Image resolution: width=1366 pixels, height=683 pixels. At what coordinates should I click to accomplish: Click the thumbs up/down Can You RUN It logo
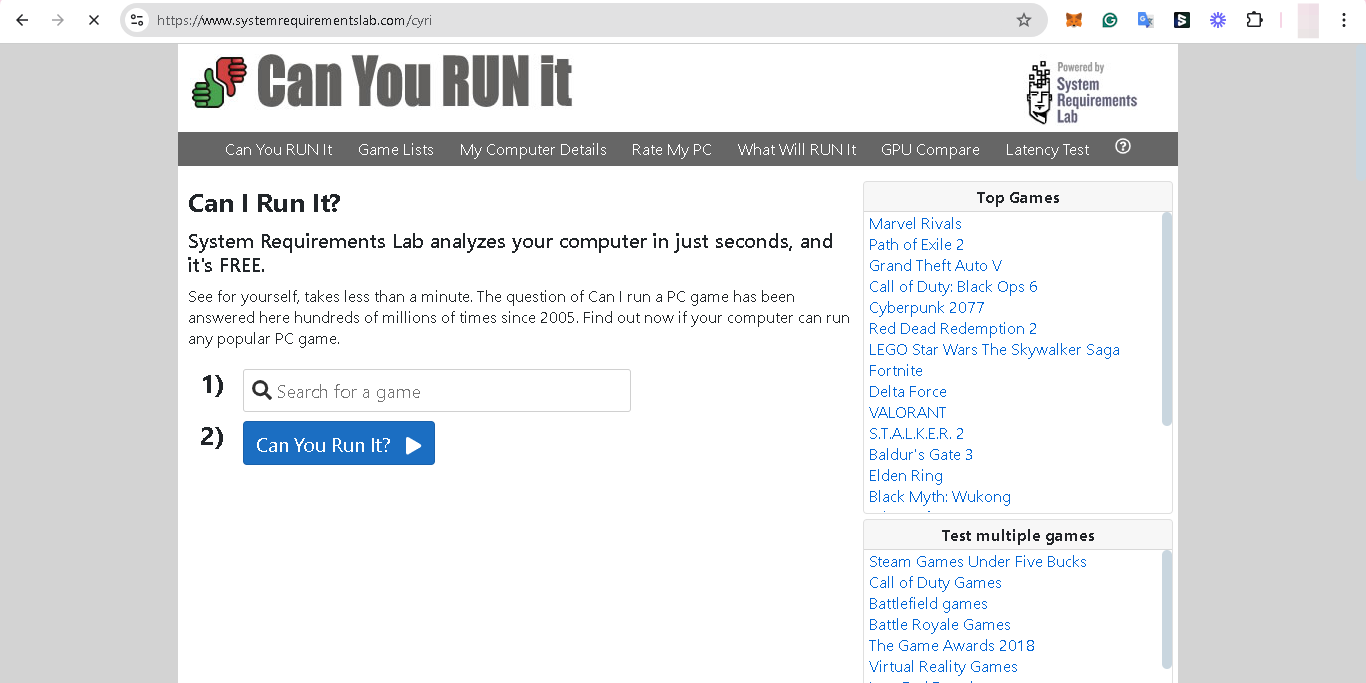point(382,82)
